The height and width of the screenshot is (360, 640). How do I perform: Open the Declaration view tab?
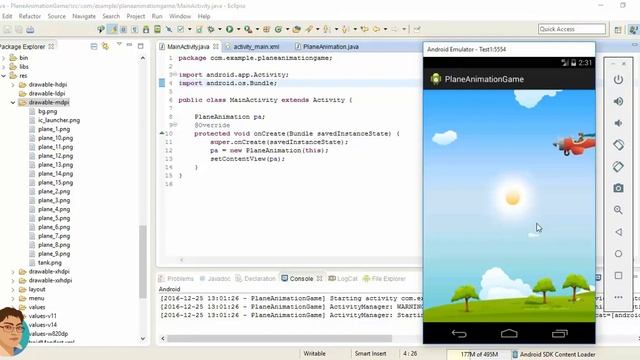point(256,278)
